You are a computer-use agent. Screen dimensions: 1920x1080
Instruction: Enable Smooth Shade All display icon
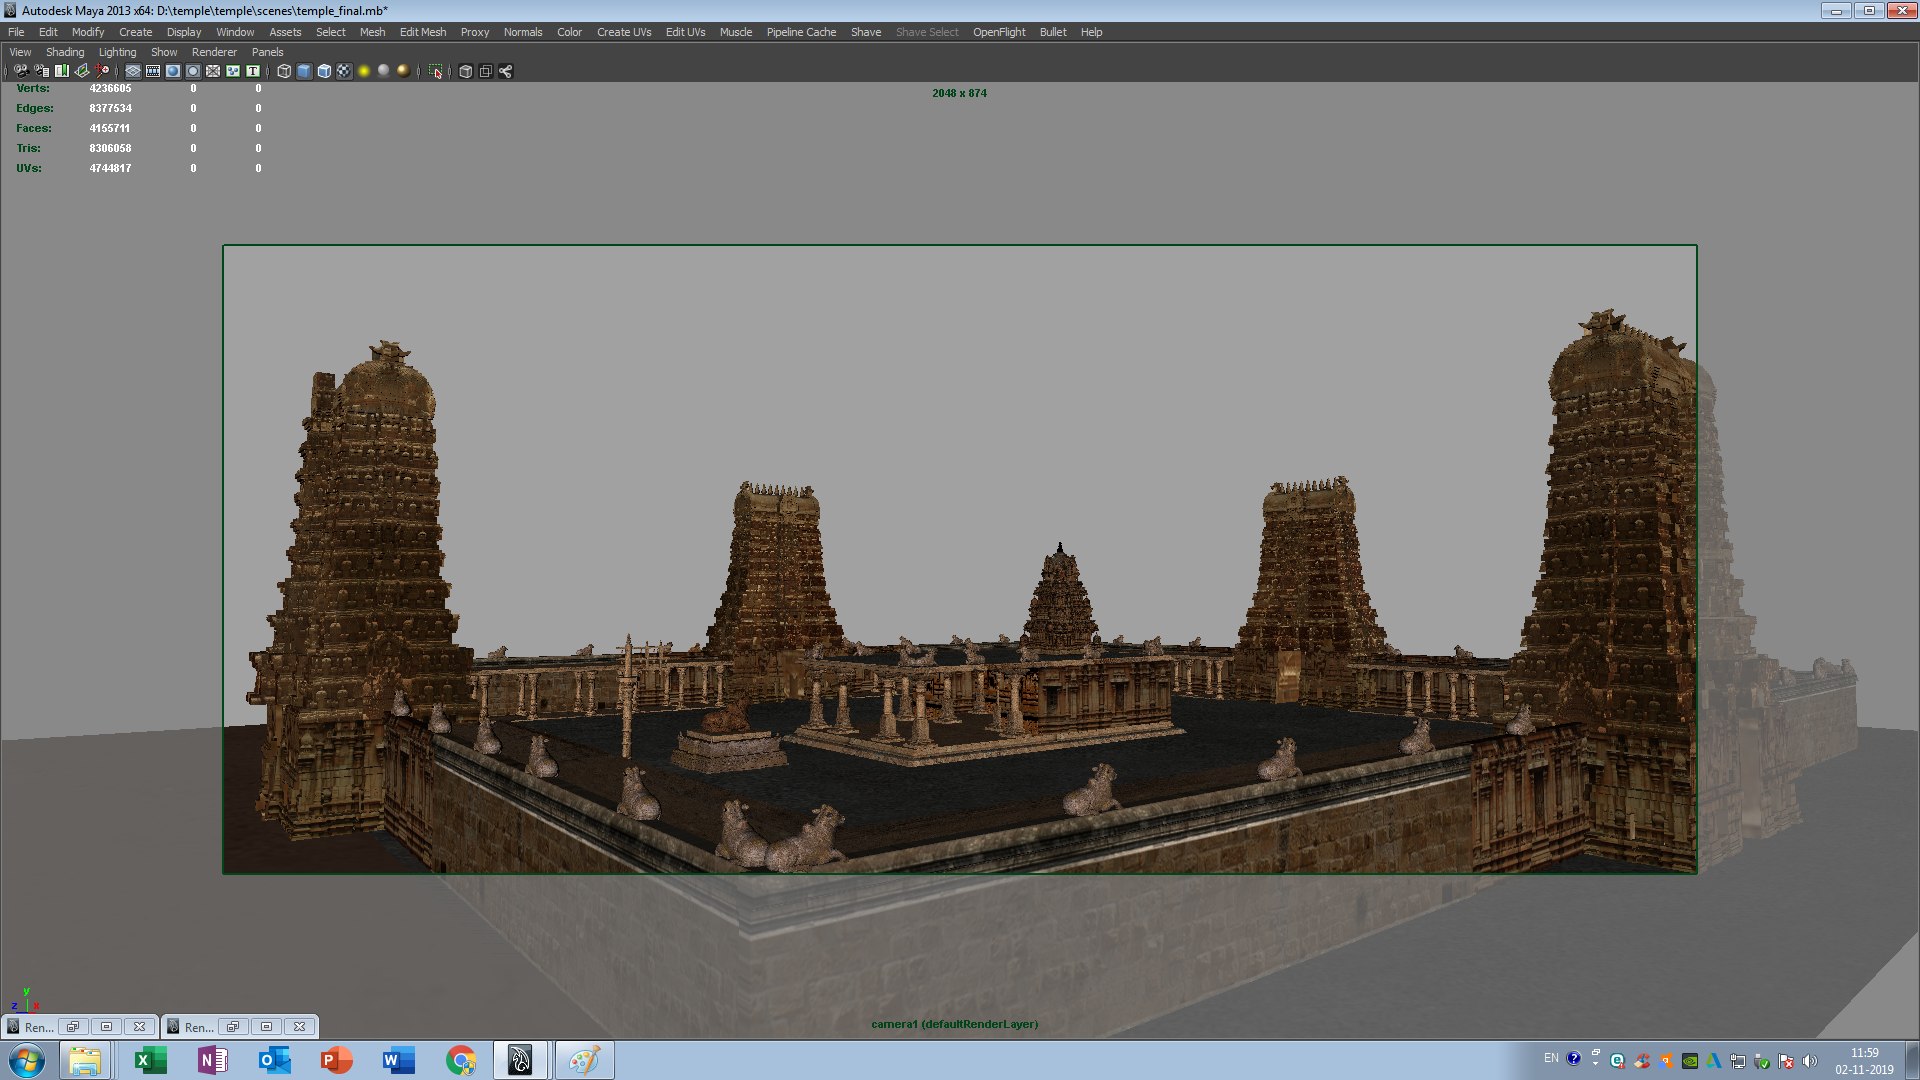tap(304, 71)
